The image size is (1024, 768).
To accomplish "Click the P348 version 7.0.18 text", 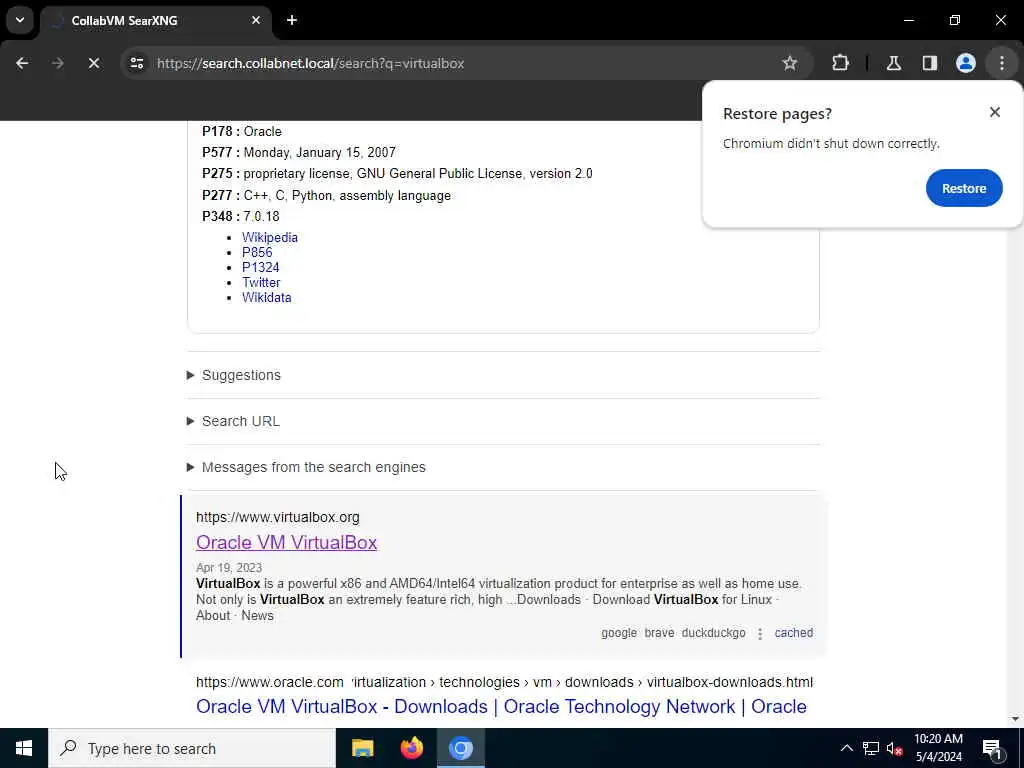I will (x=241, y=217).
